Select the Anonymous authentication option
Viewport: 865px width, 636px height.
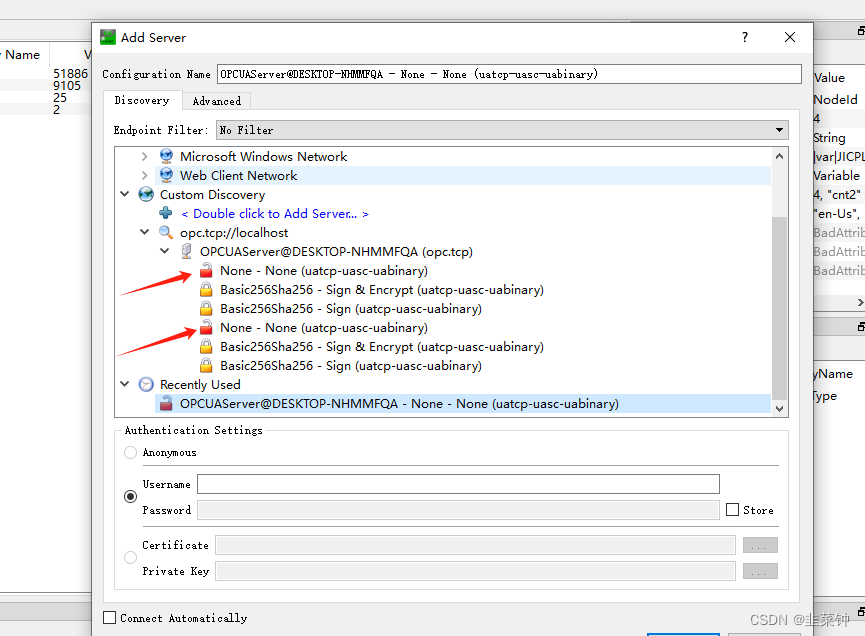[x=130, y=452]
